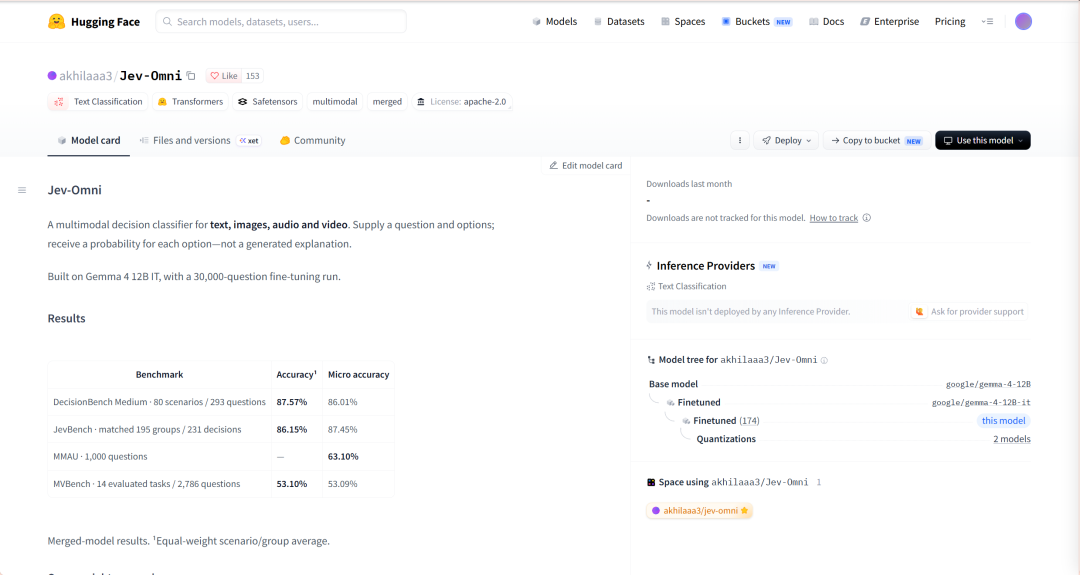Click the Hugging Face logo emoji

(x=56, y=21)
